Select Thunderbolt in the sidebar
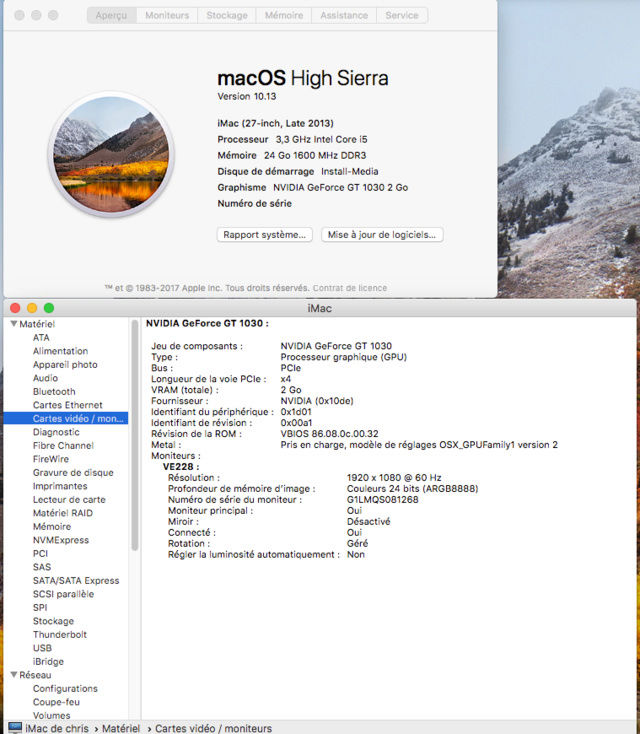The image size is (640, 734). tap(60, 634)
